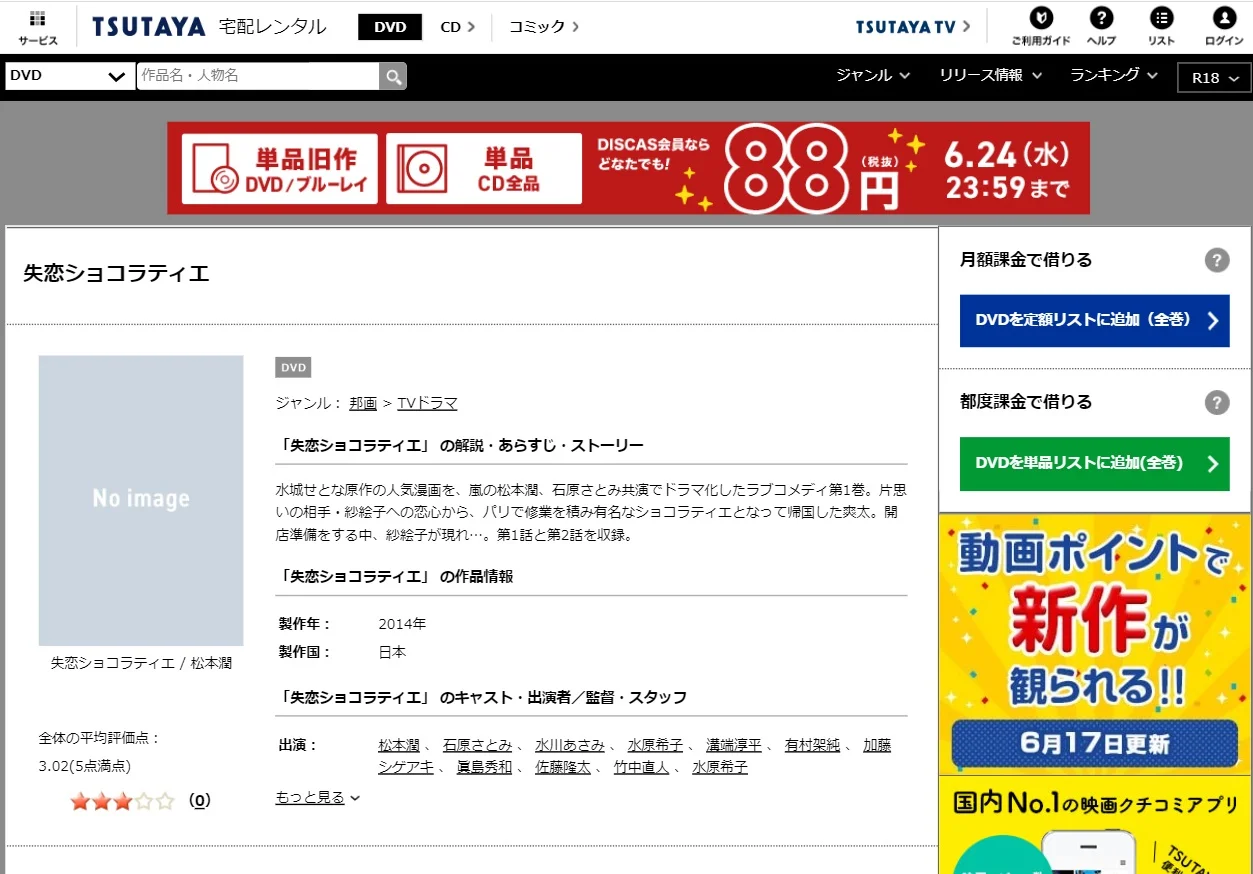
Task: Click the TVドラマ genre link
Action: (427, 404)
